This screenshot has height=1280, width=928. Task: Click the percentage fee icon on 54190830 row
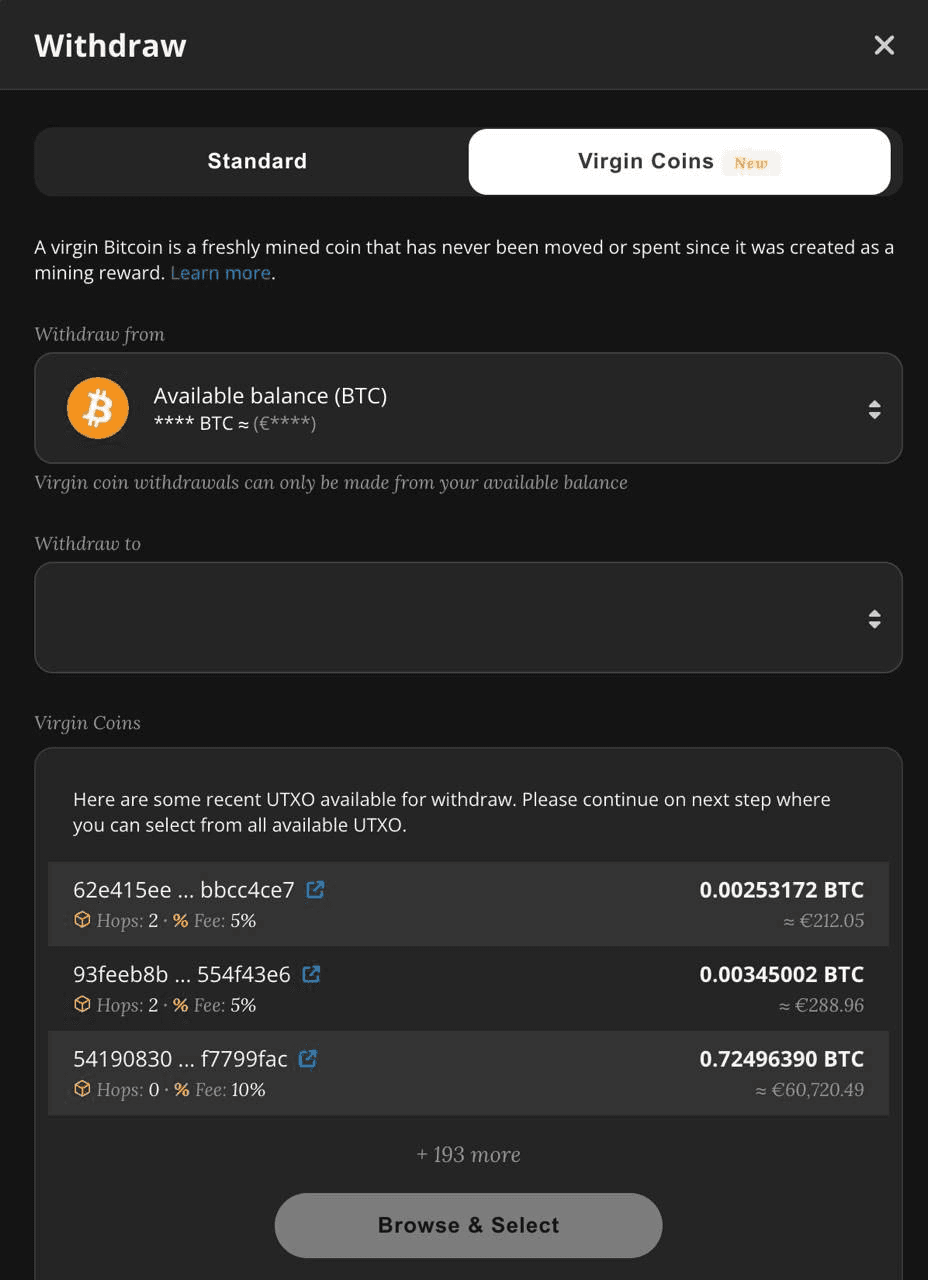tap(180, 1089)
